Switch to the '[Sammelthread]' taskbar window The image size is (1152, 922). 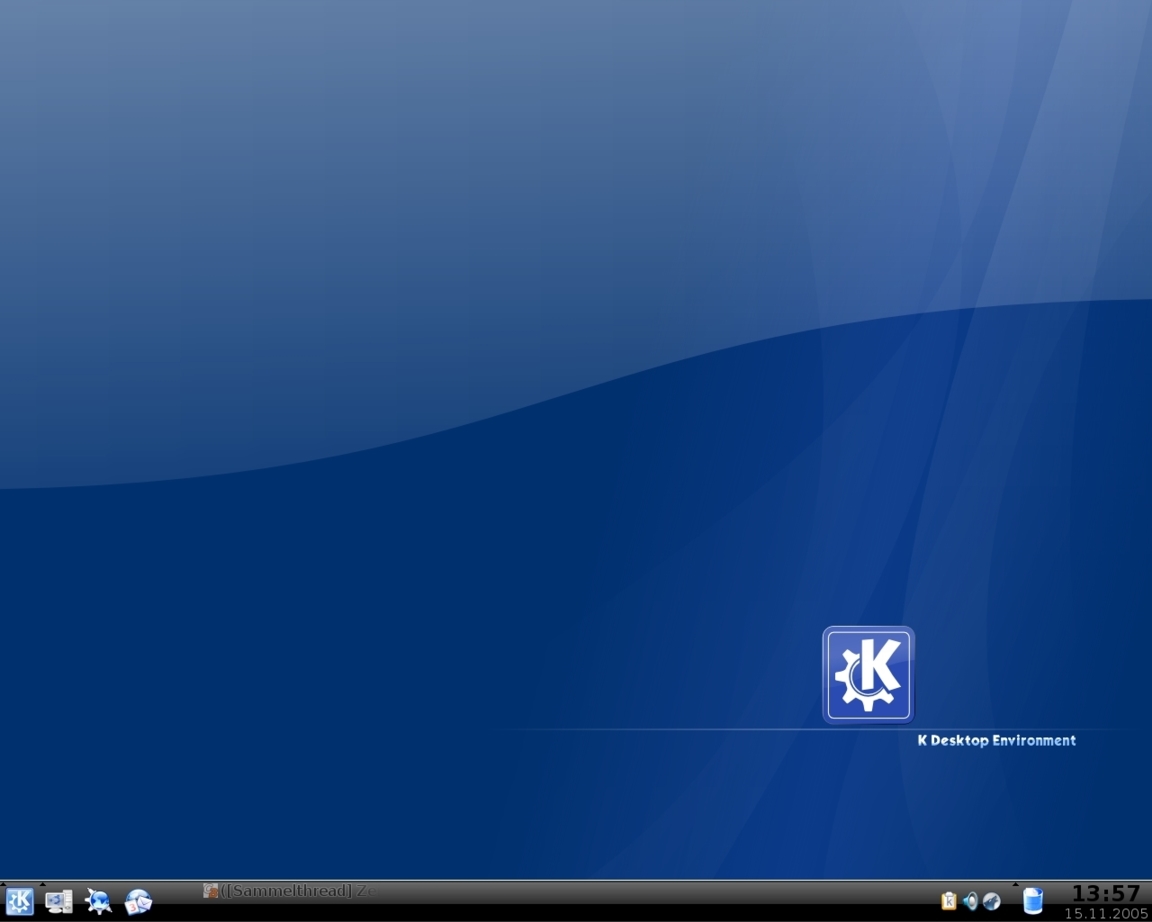tap(289, 891)
